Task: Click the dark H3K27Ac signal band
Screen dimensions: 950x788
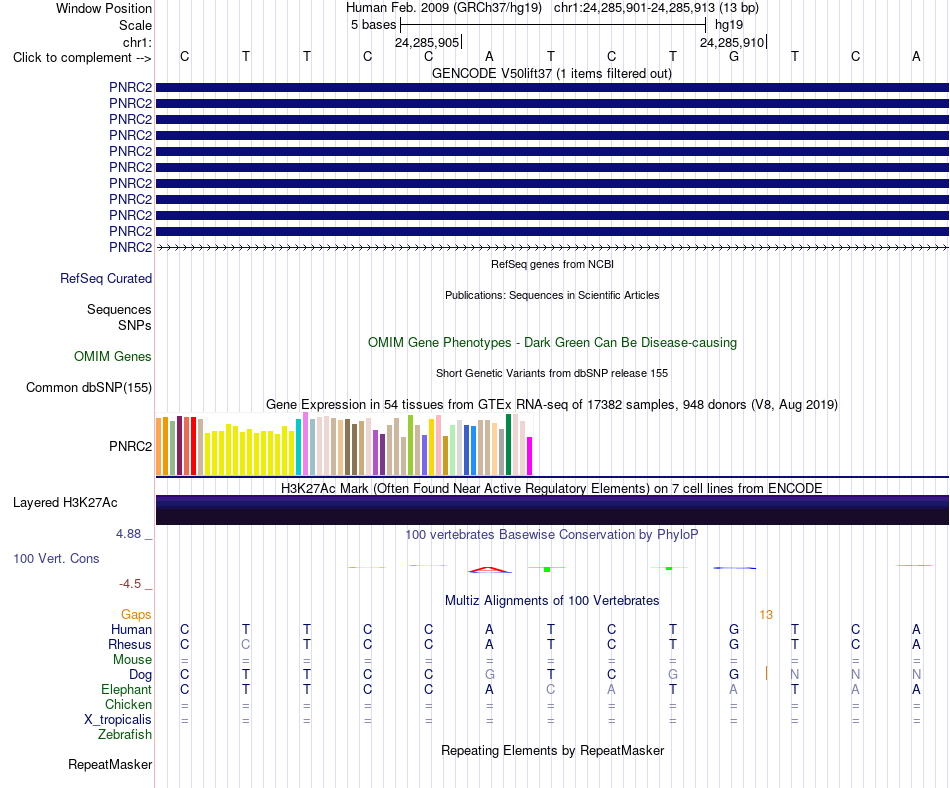Action: click(x=552, y=510)
